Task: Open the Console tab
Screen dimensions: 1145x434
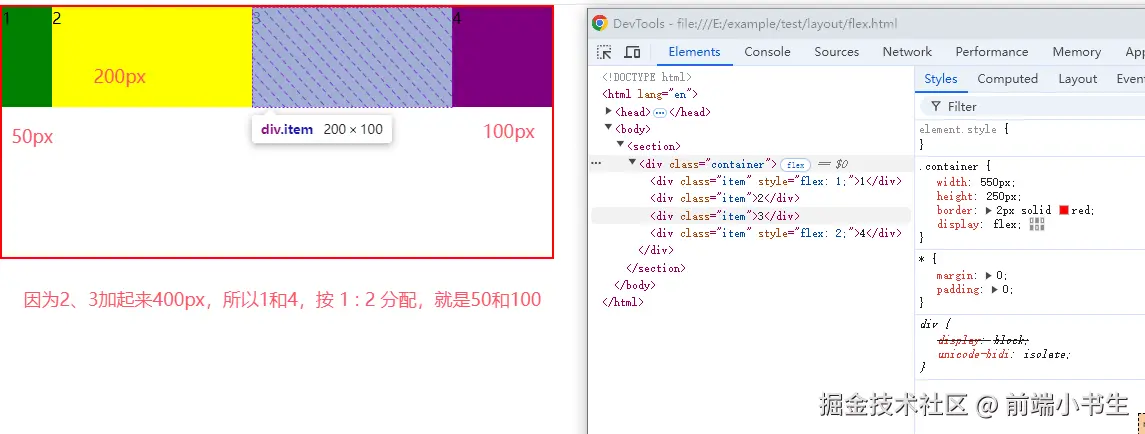Action: (x=767, y=52)
